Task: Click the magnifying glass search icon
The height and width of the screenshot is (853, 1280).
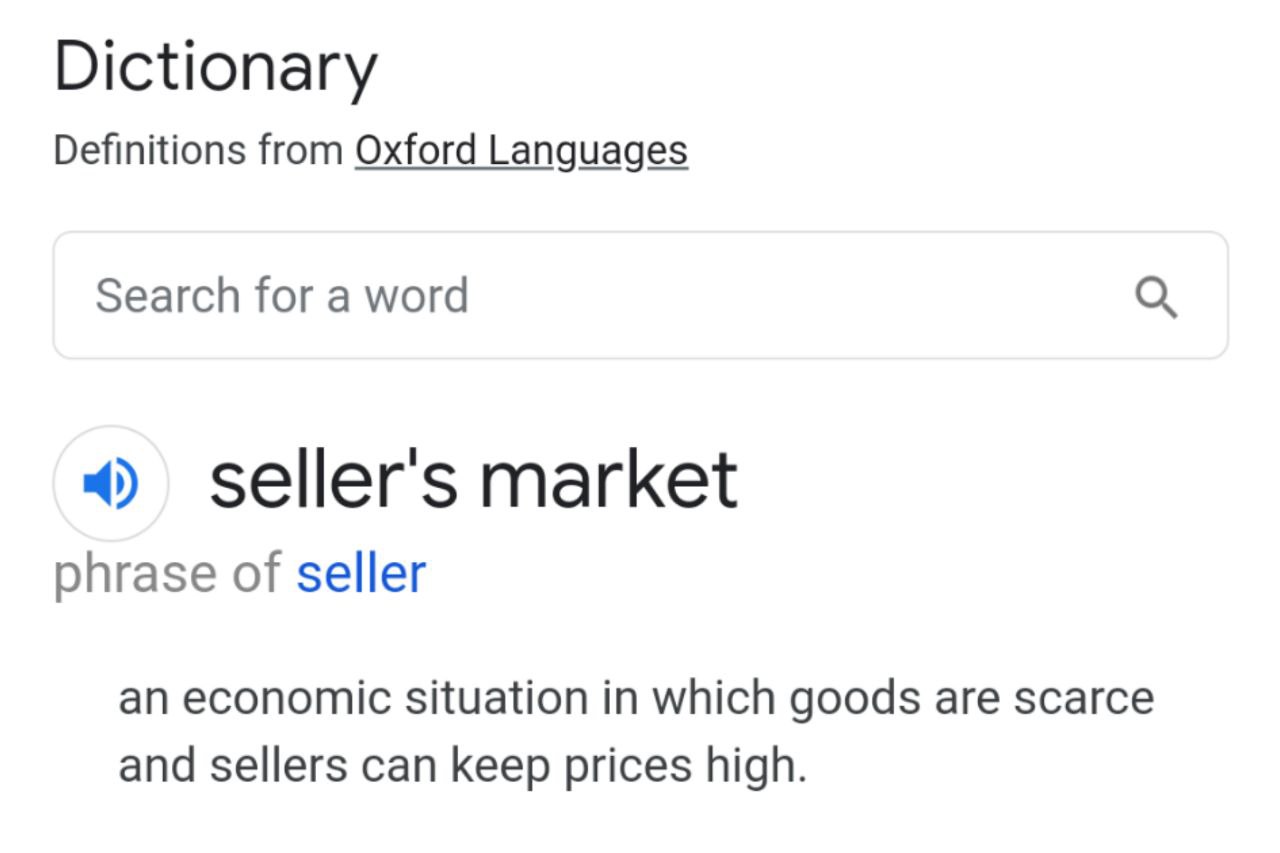Action: [1156, 297]
